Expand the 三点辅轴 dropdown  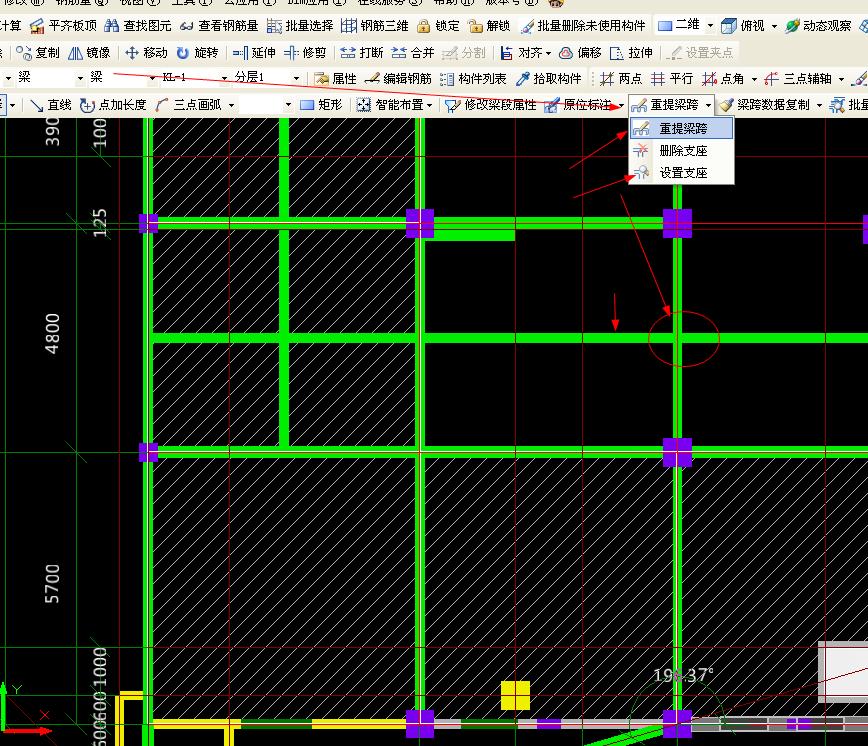pyautogui.click(x=841, y=79)
